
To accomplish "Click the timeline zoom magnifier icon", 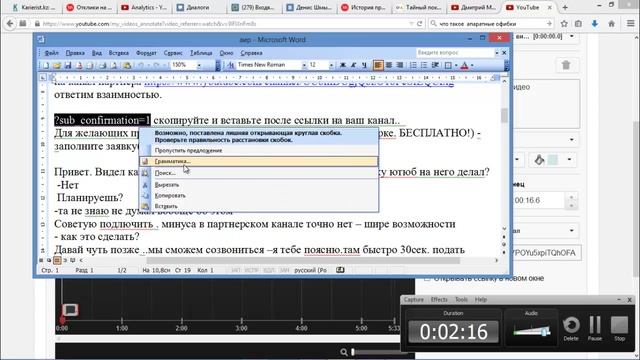I will 344,352.
